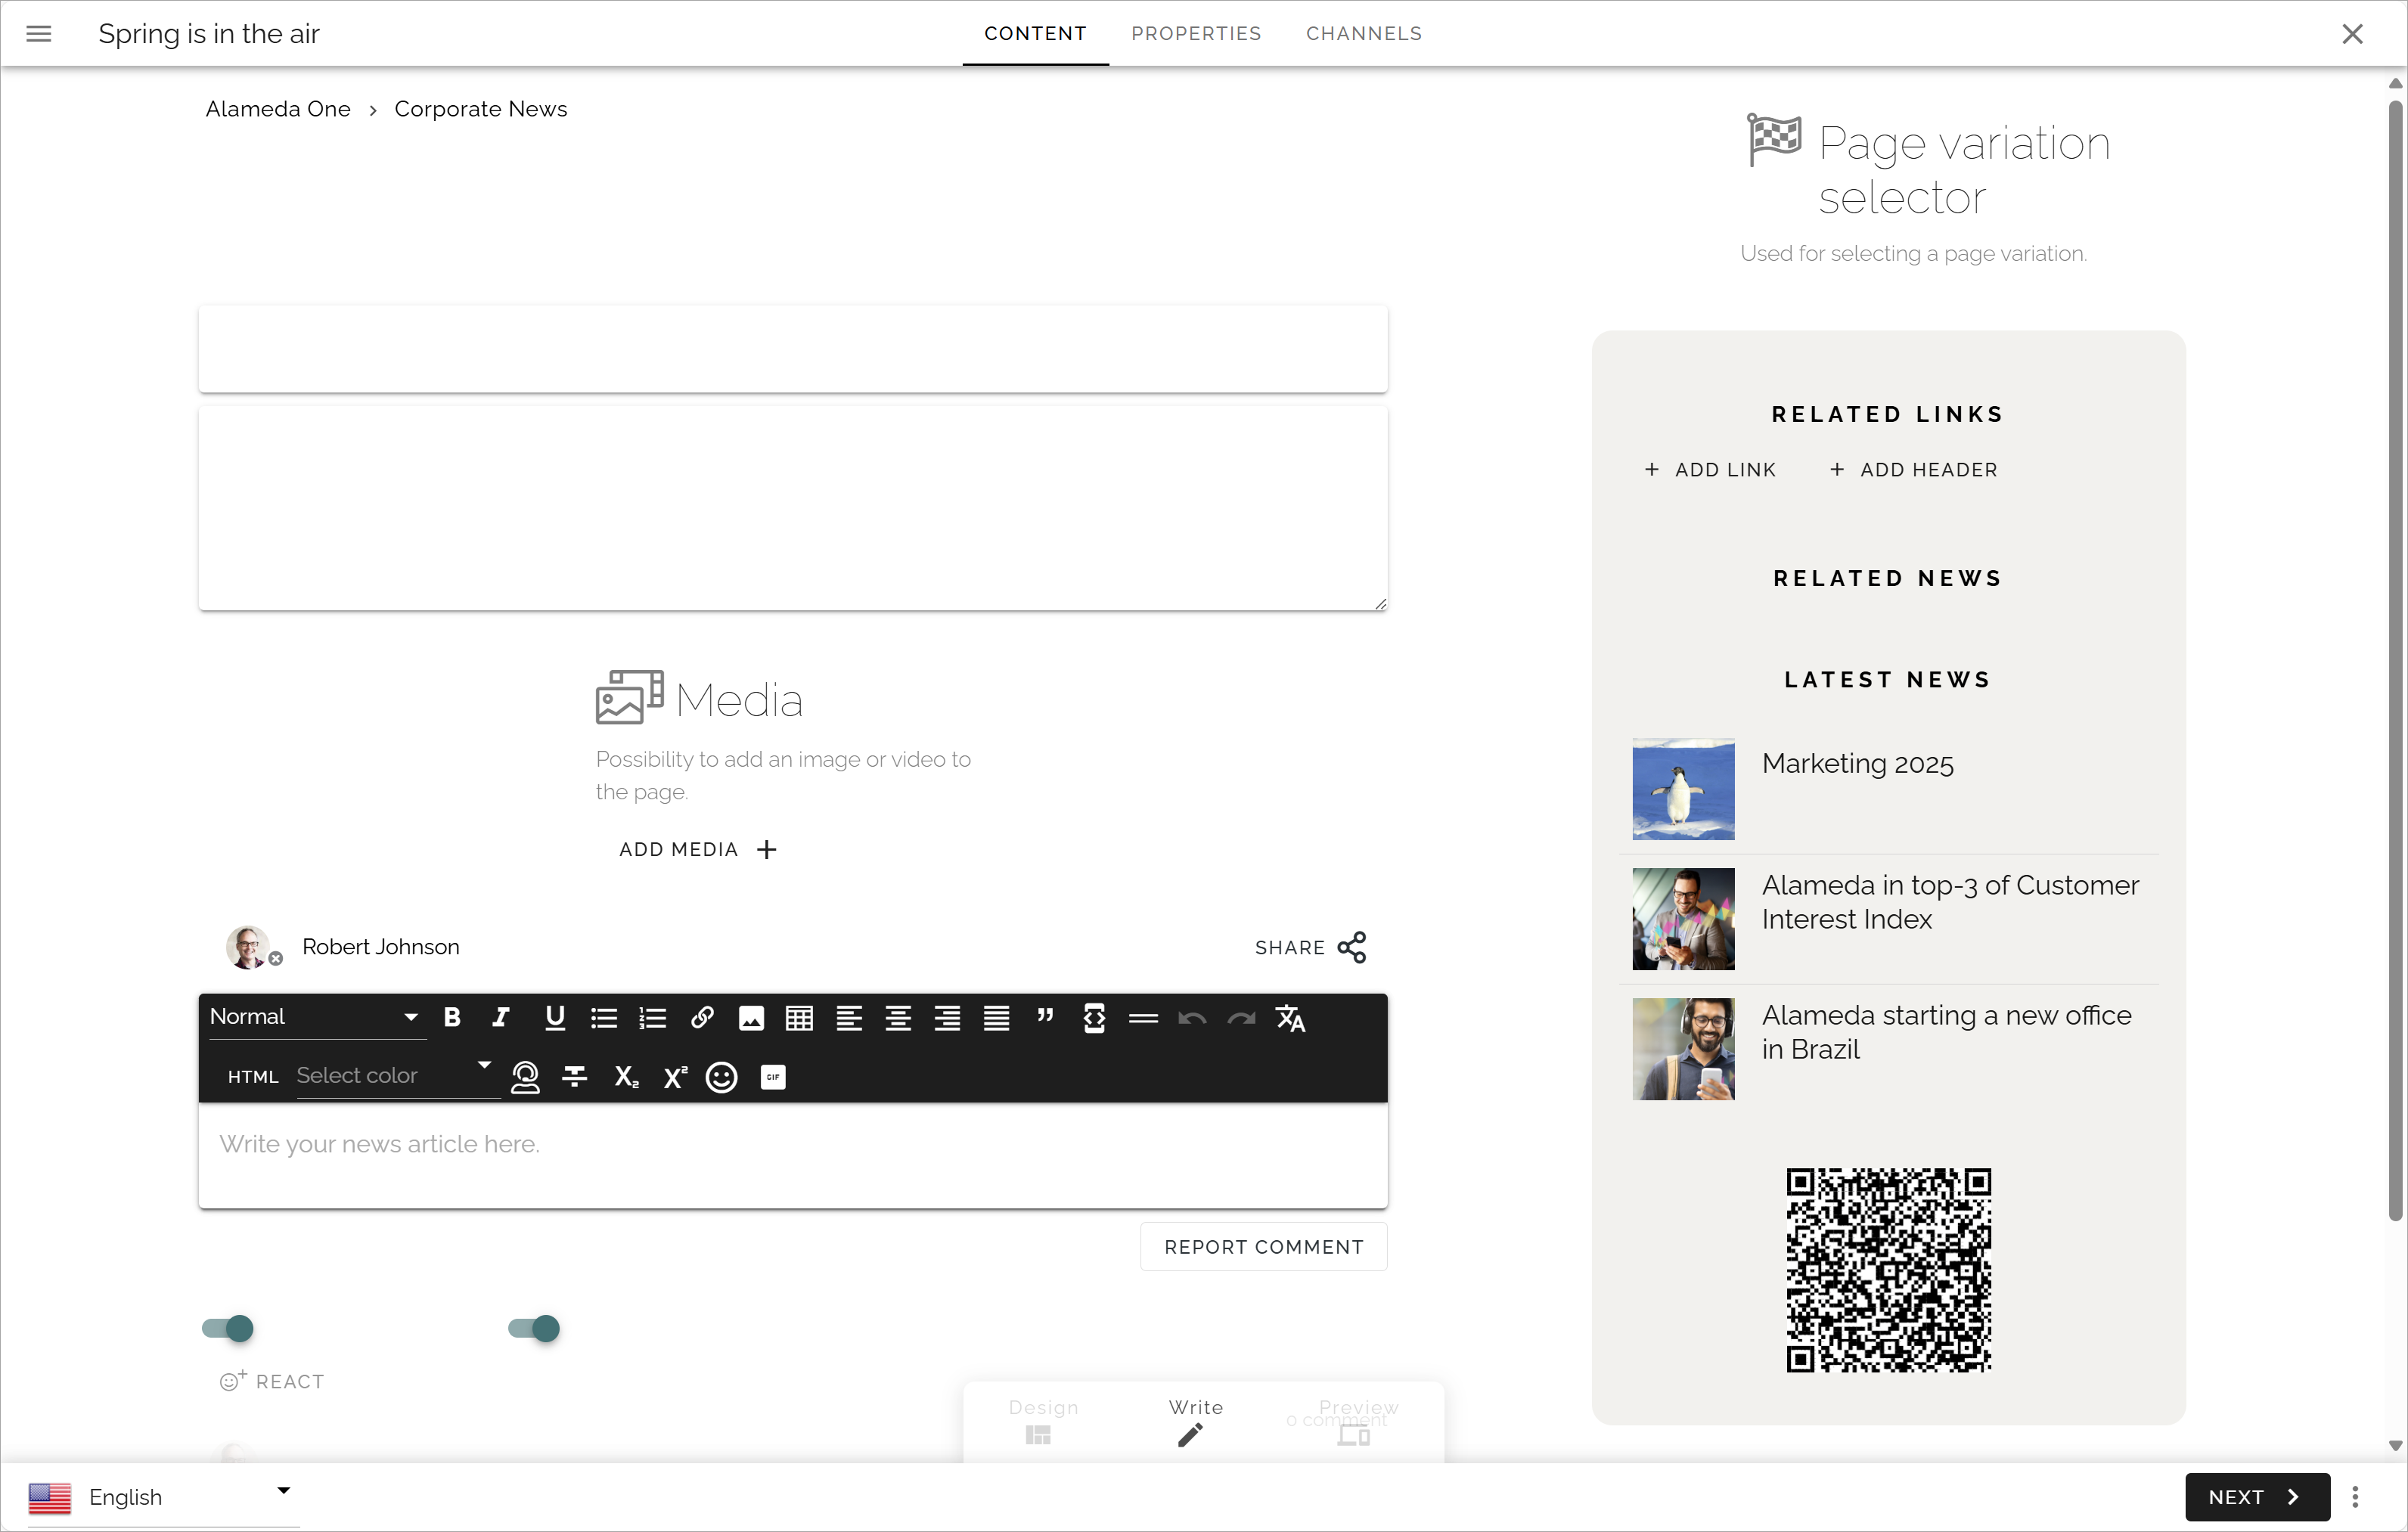Screen dimensions: 2408x1532
Task: Click the SHARE label
Action: tap(1290, 947)
